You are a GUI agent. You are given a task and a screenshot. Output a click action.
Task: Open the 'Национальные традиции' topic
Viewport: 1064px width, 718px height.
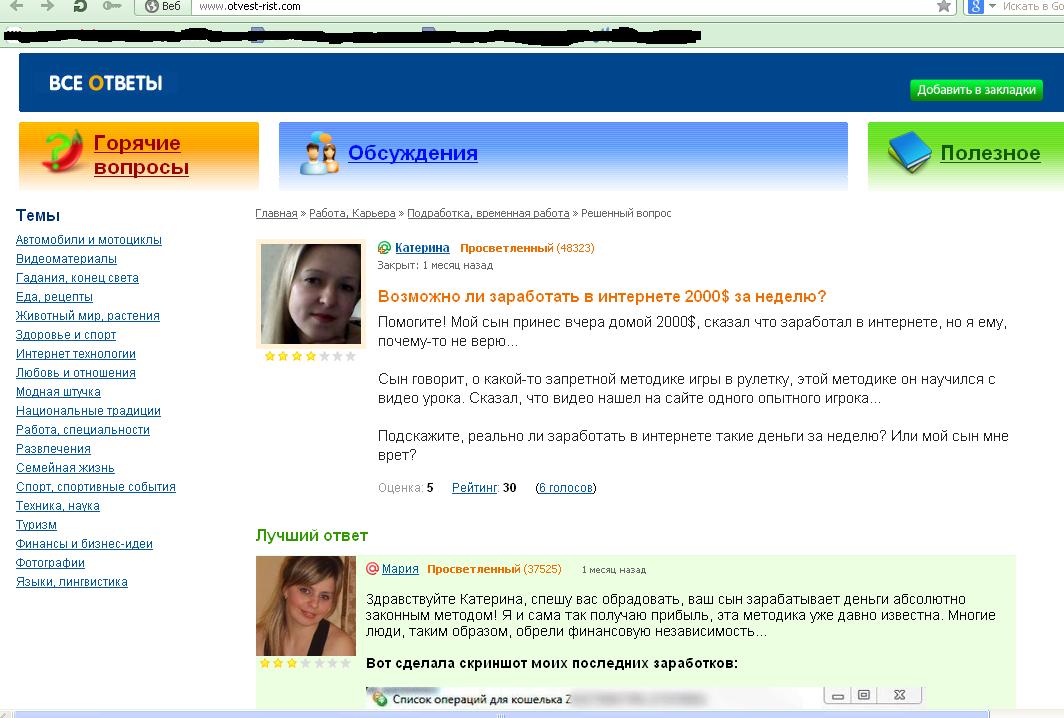click(88, 411)
